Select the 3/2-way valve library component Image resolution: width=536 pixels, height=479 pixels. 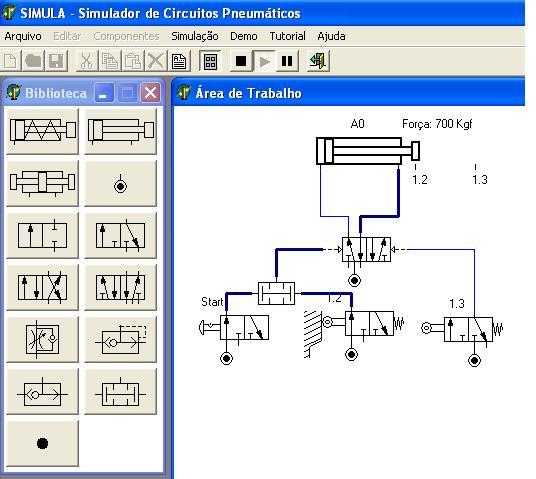[x=120, y=235]
